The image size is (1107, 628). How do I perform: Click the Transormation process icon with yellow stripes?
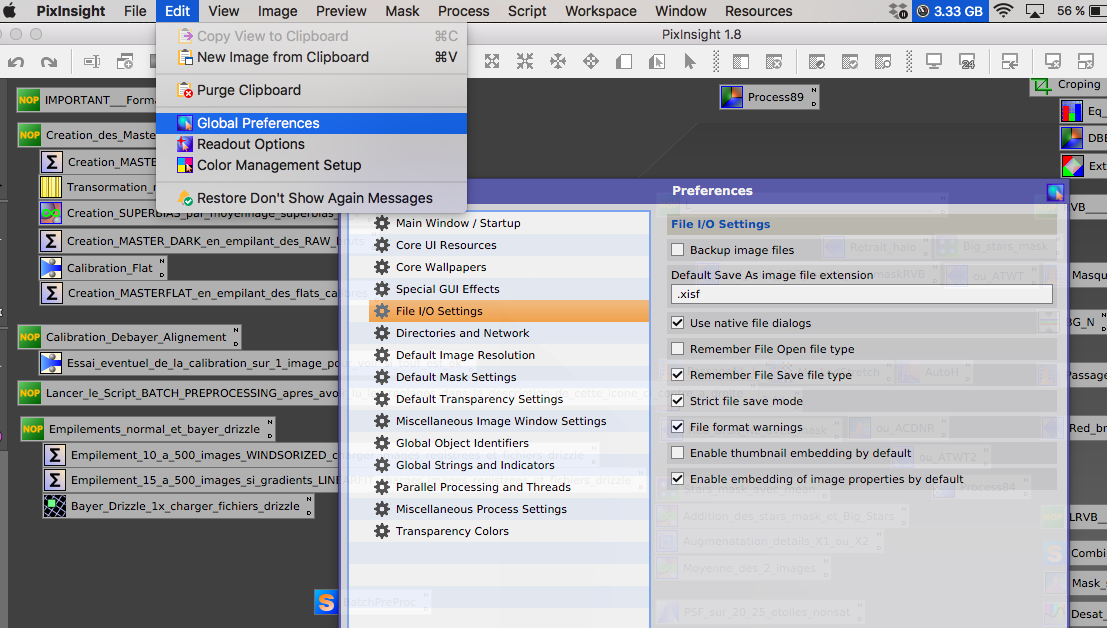[x=51, y=187]
